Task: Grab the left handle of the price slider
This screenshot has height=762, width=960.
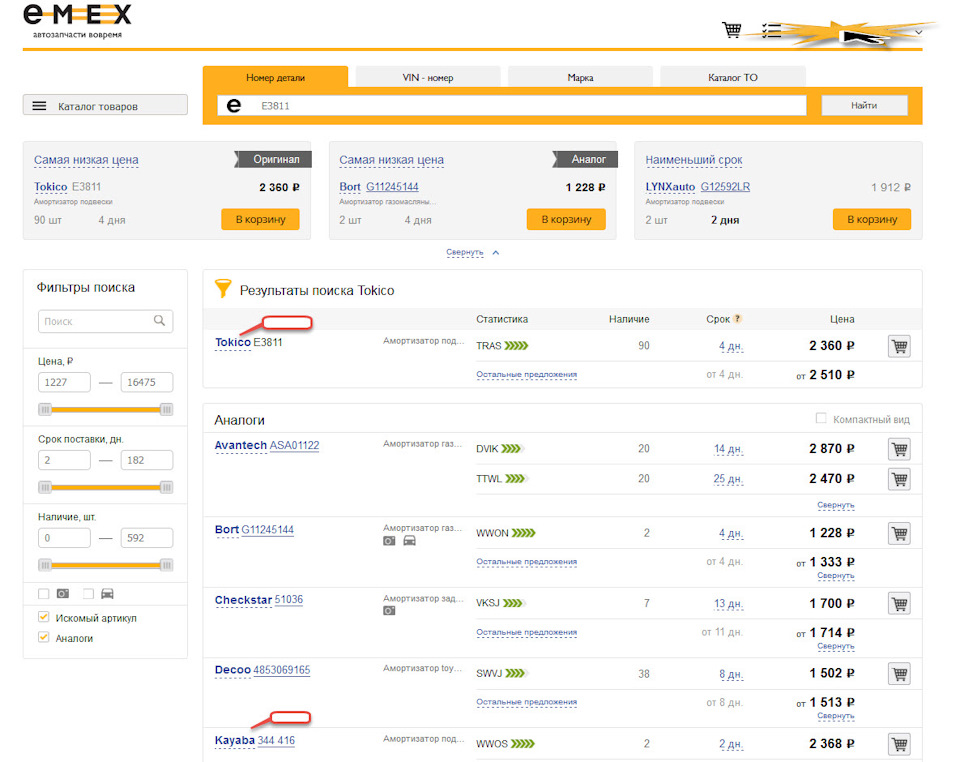Action: [45, 409]
